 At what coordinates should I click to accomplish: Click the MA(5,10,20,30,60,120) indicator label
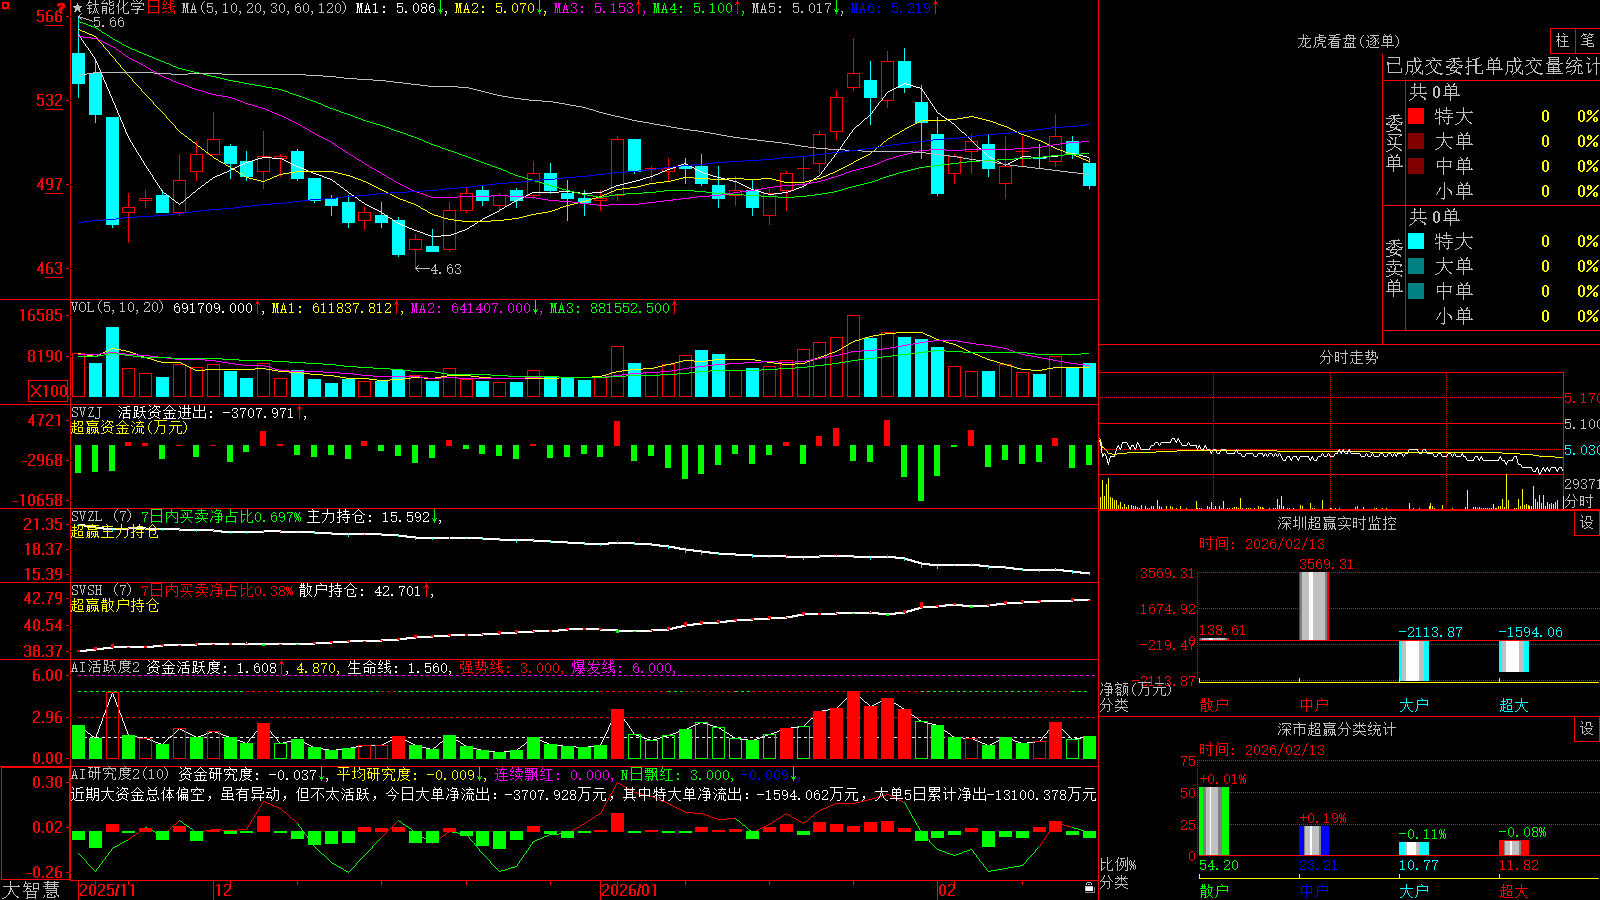tap(265, 8)
